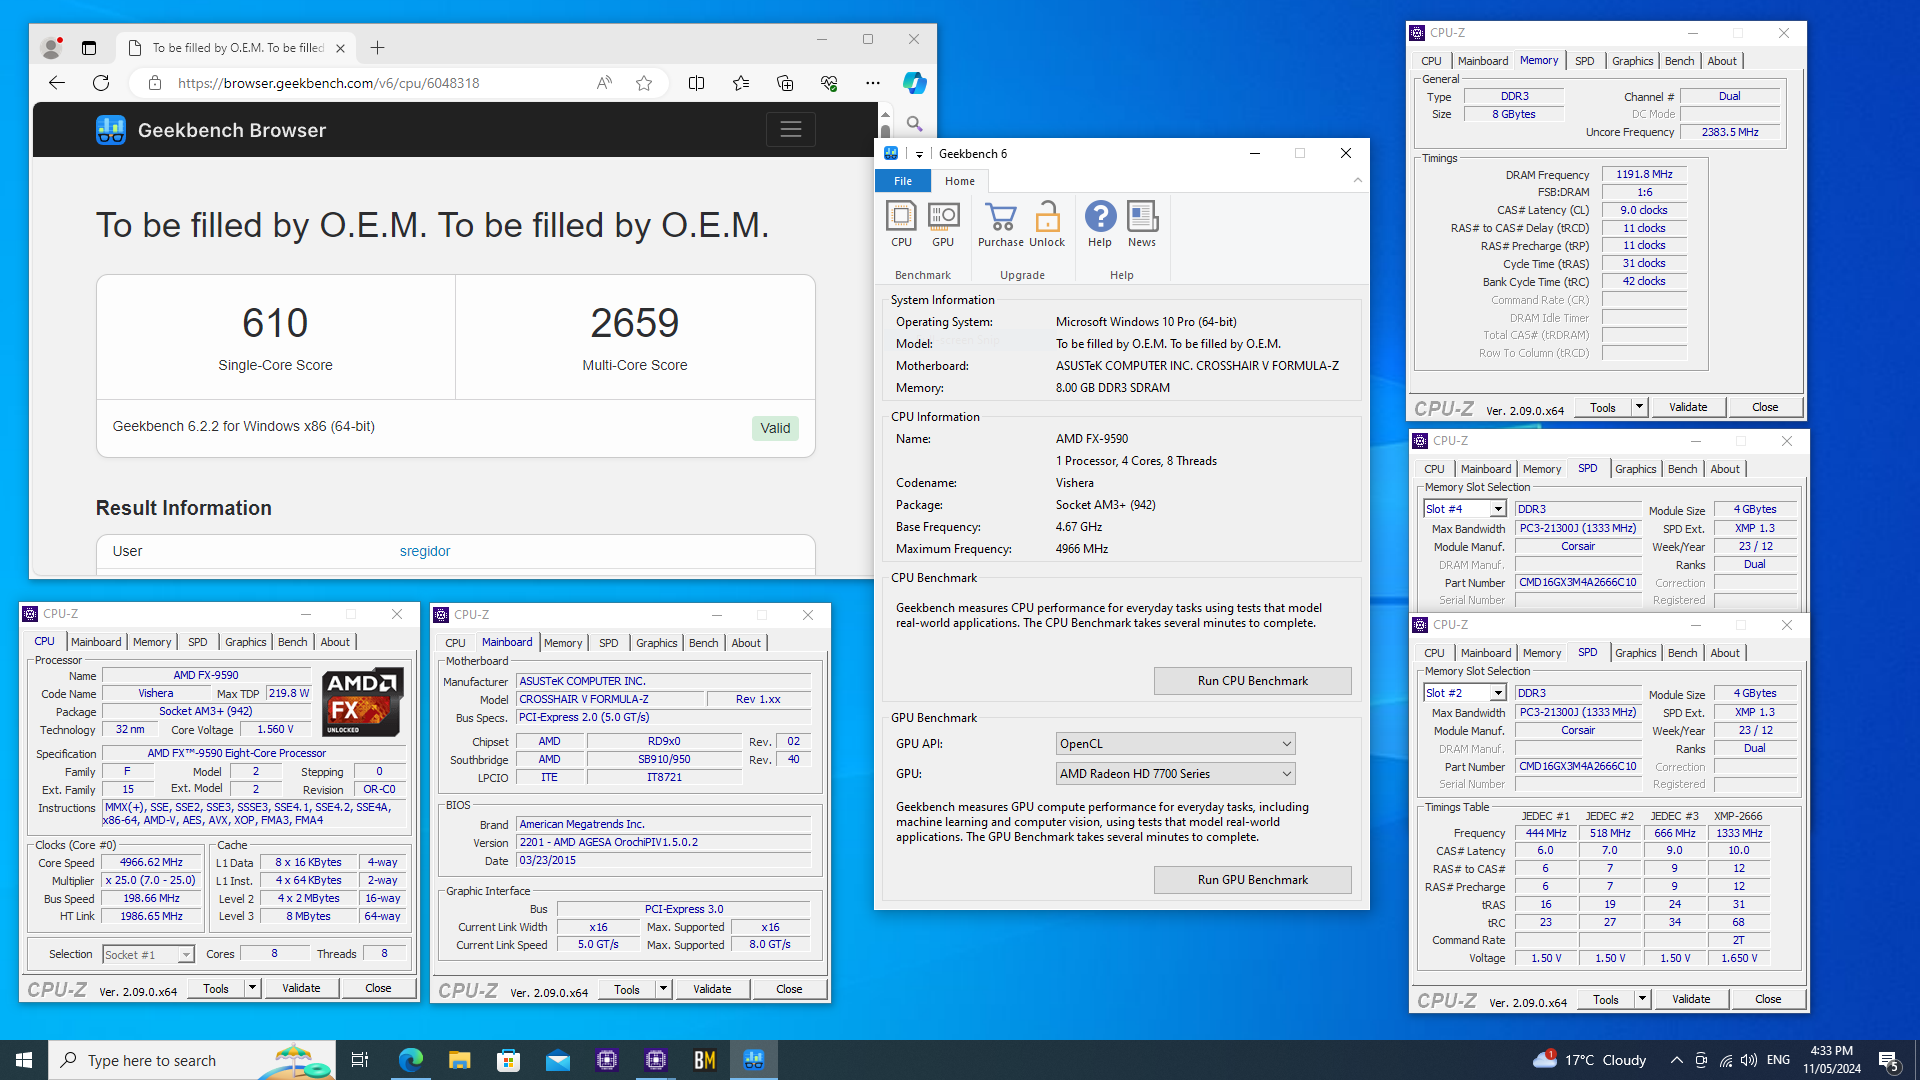Click Validate in CPU-Z CPU window
Image resolution: width=1920 pixels, height=1080 pixels.
[x=301, y=988]
